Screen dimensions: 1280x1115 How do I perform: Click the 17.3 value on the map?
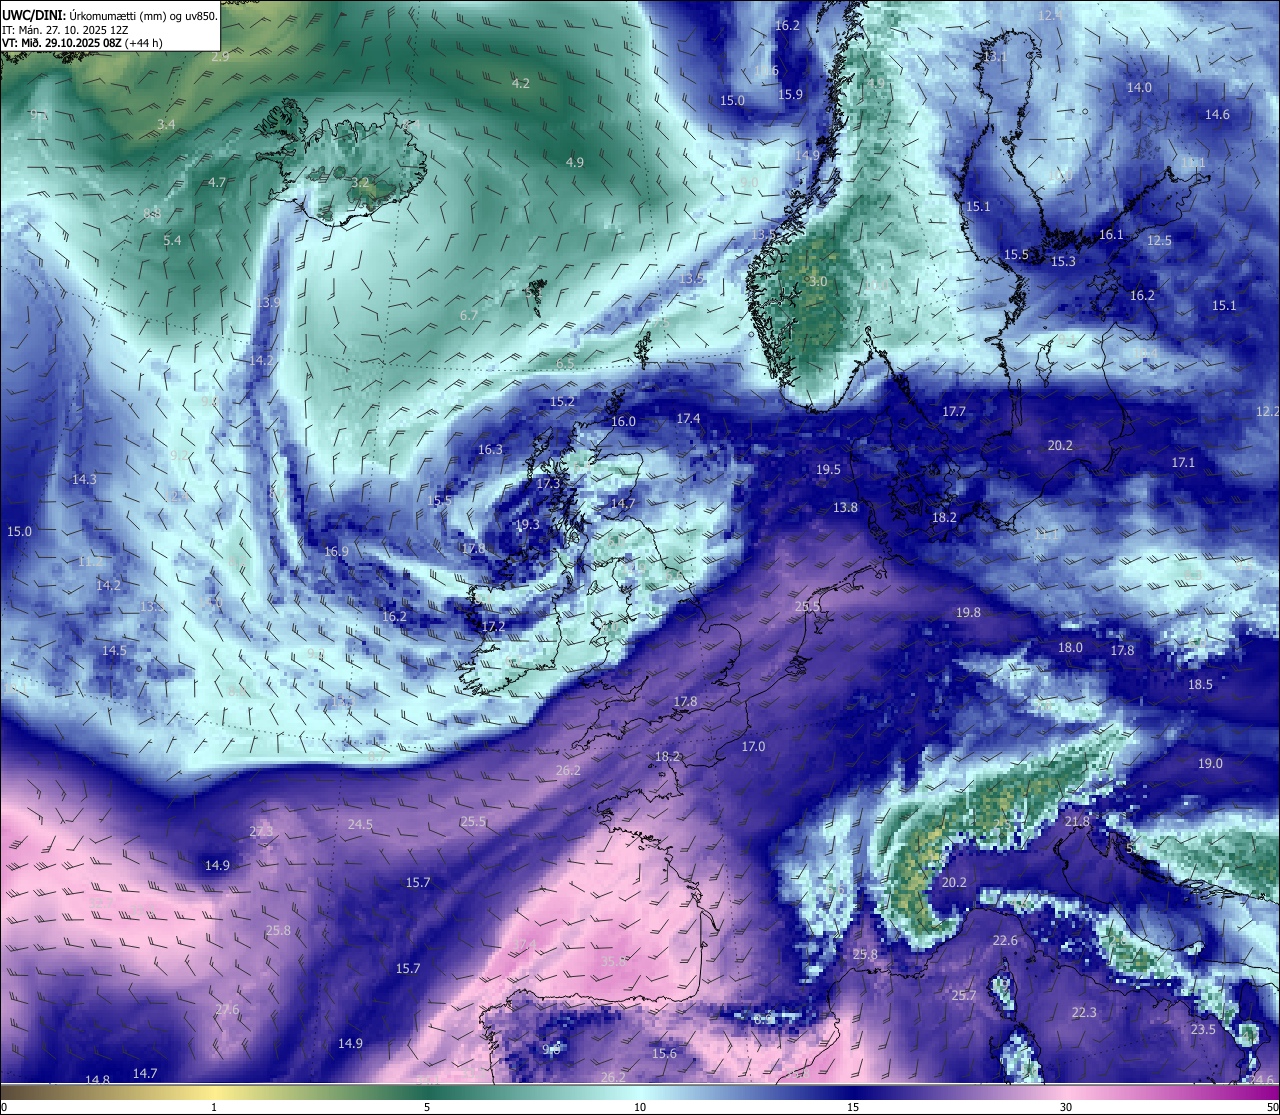pyautogui.click(x=548, y=484)
